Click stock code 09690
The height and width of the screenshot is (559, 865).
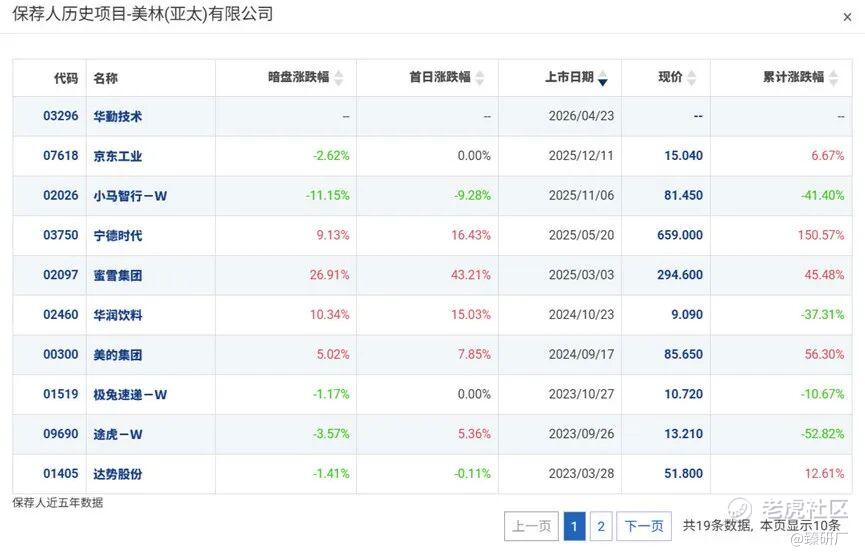pos(61,434)
